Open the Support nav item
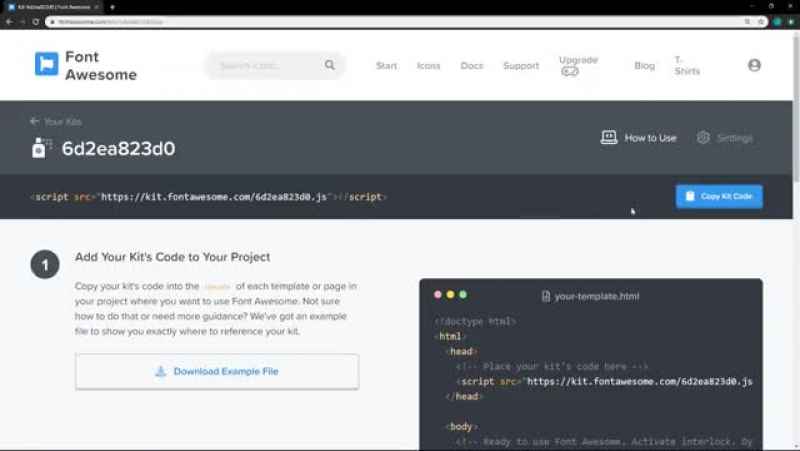Screen dimensions: 800x451 pos(521,65)
